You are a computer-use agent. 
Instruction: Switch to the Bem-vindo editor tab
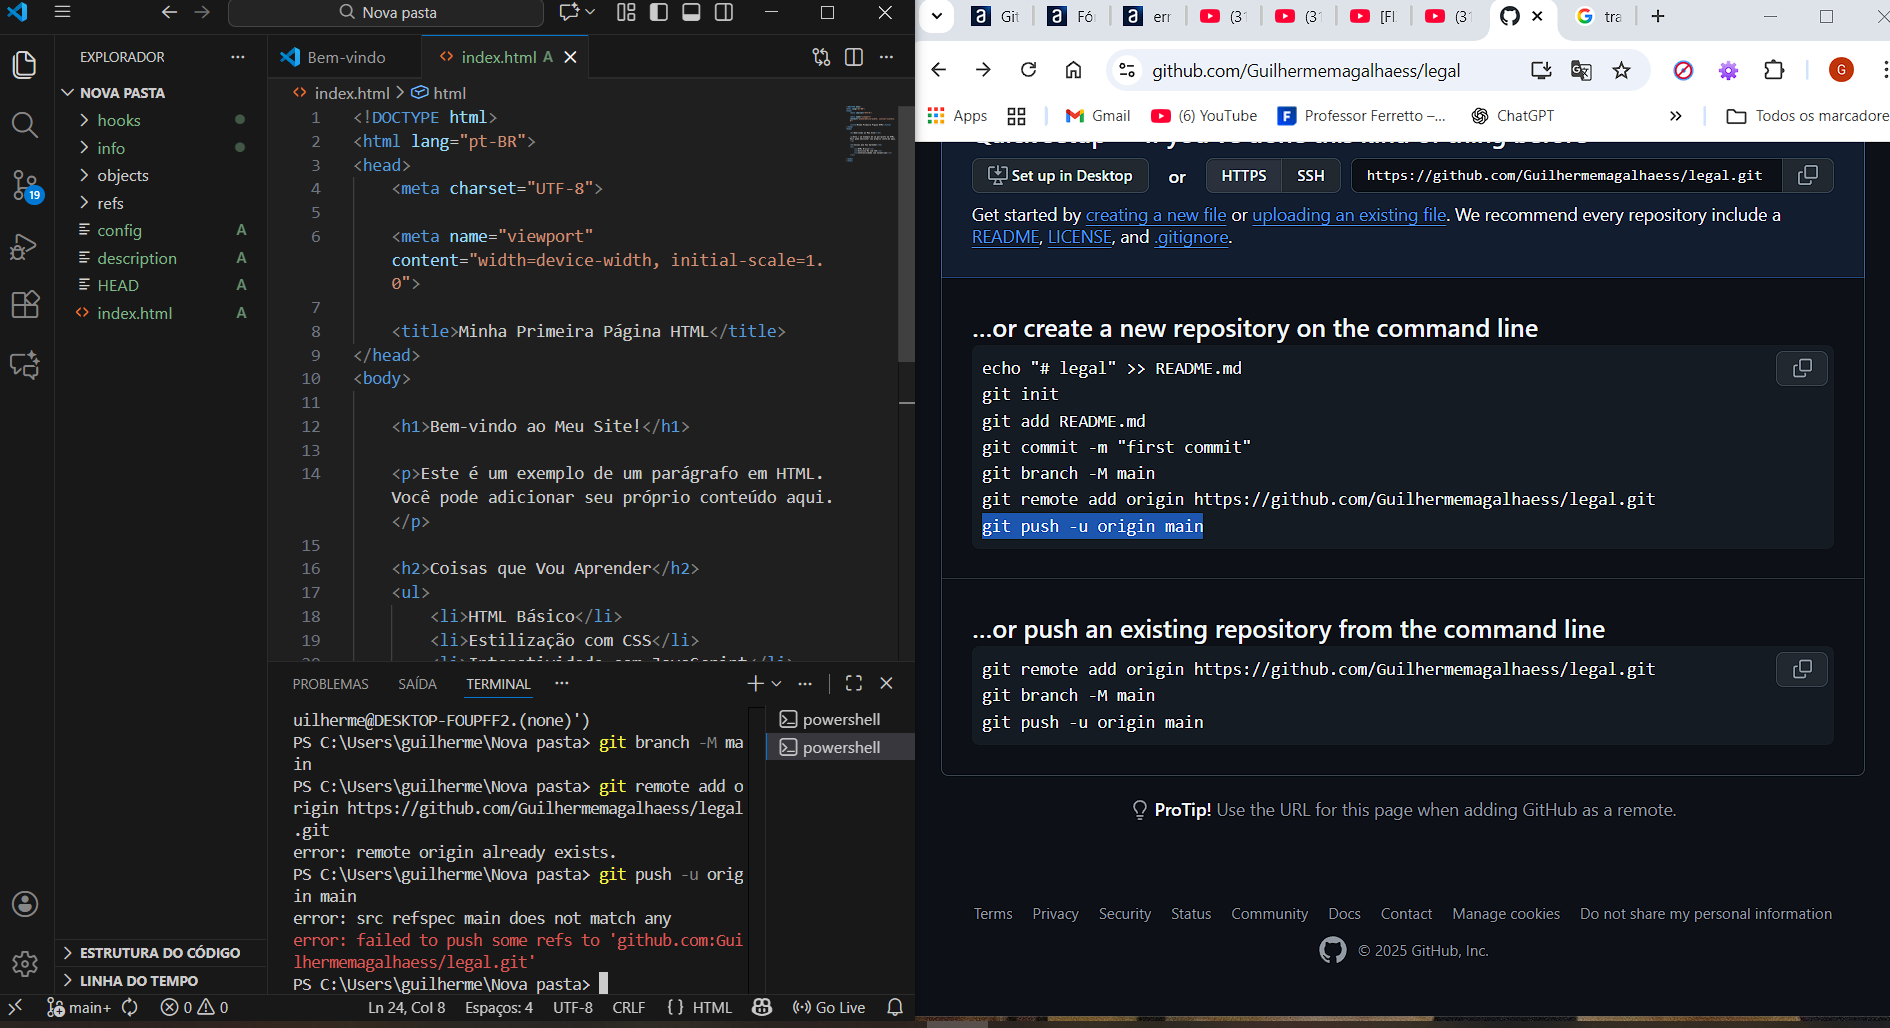pyautogui.click(x=345, y=57)
